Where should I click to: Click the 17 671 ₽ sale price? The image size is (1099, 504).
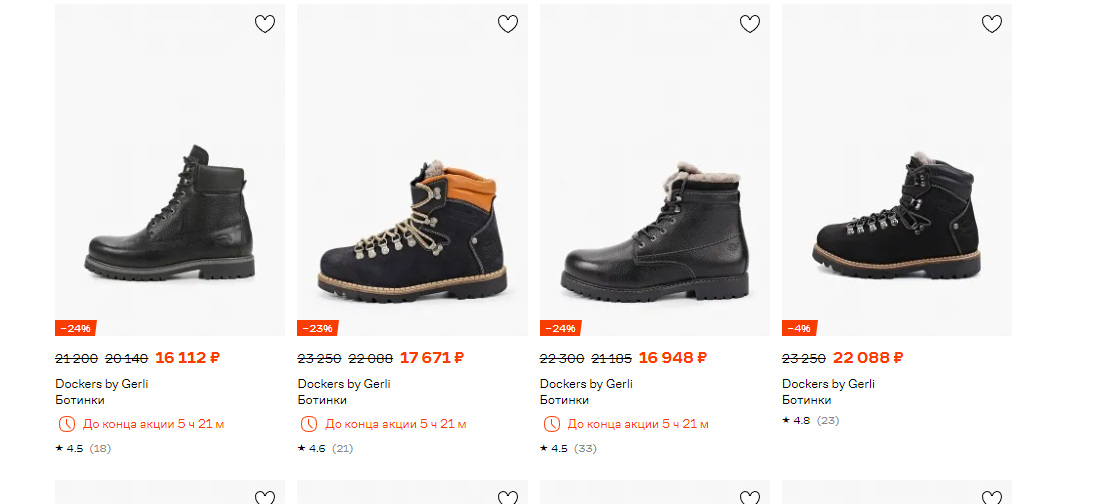(x=432, y=357)
